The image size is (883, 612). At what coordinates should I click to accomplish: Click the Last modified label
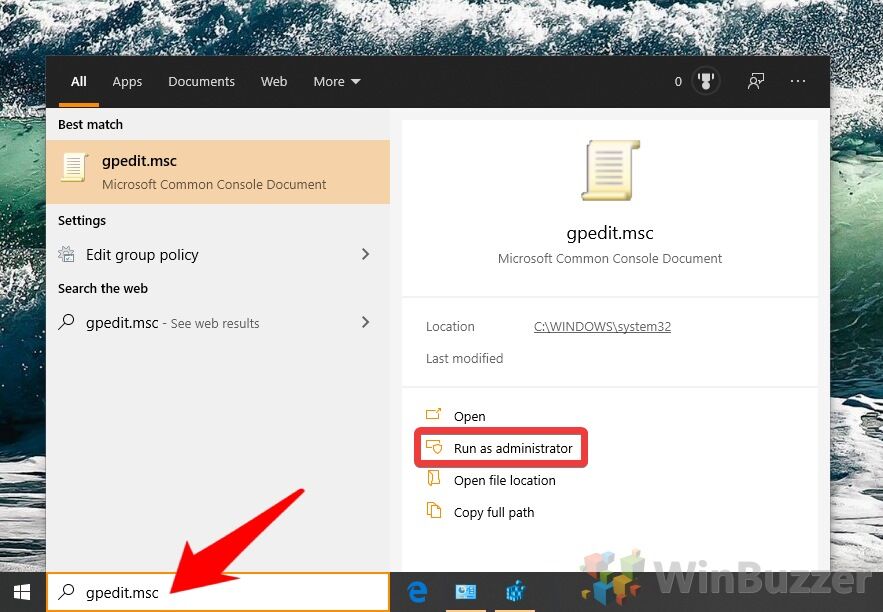pos(465,359)
